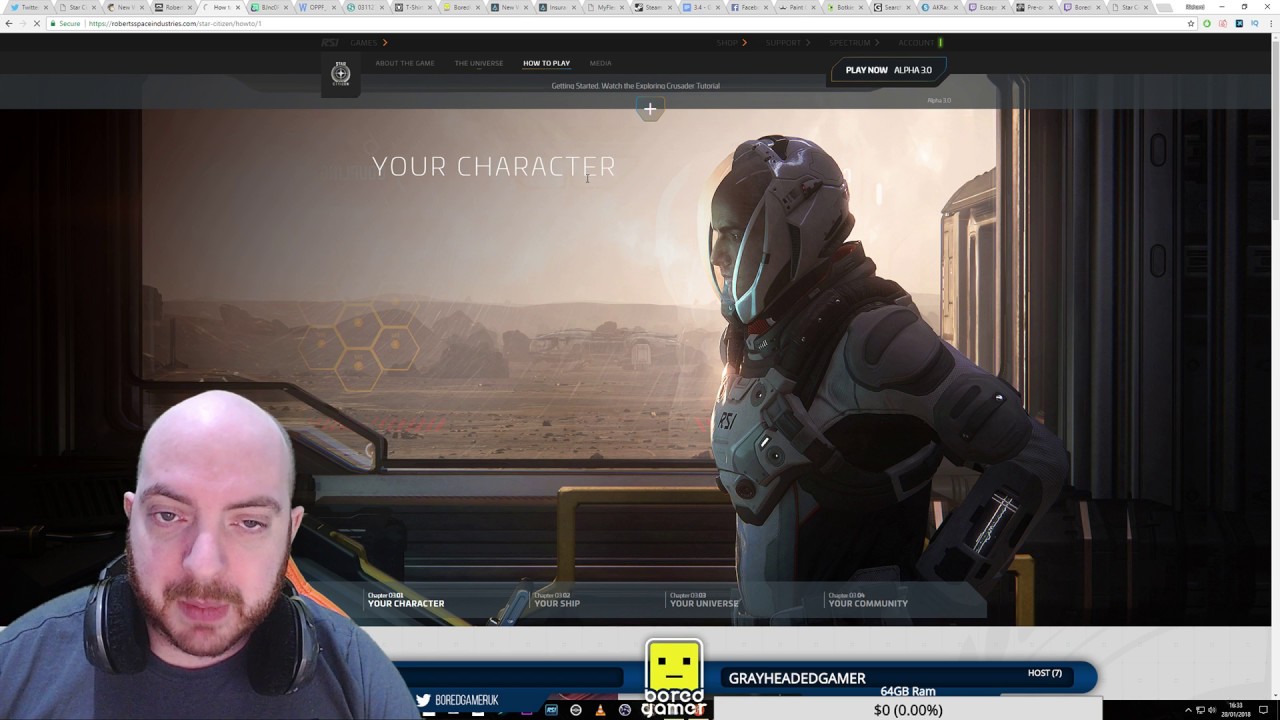Open the RSI launcher icon in the taskbar
Viewport: 1280px width, 720px height.
[551, 710]
